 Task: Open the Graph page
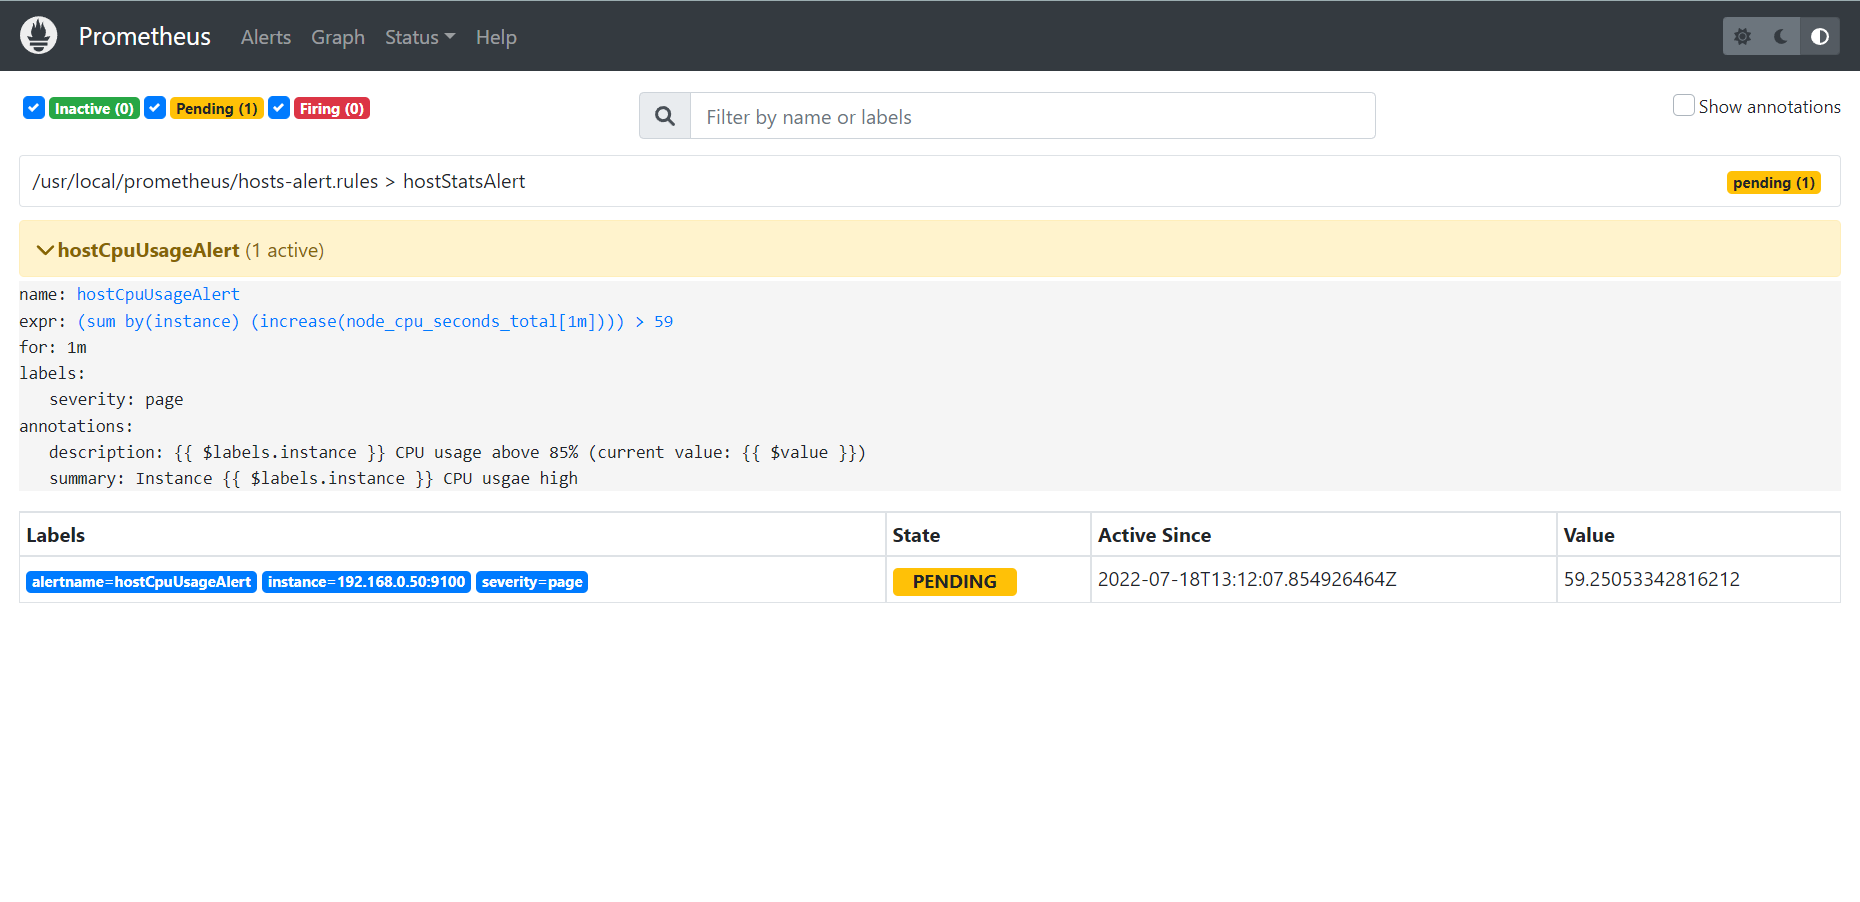tap(338, 37)
